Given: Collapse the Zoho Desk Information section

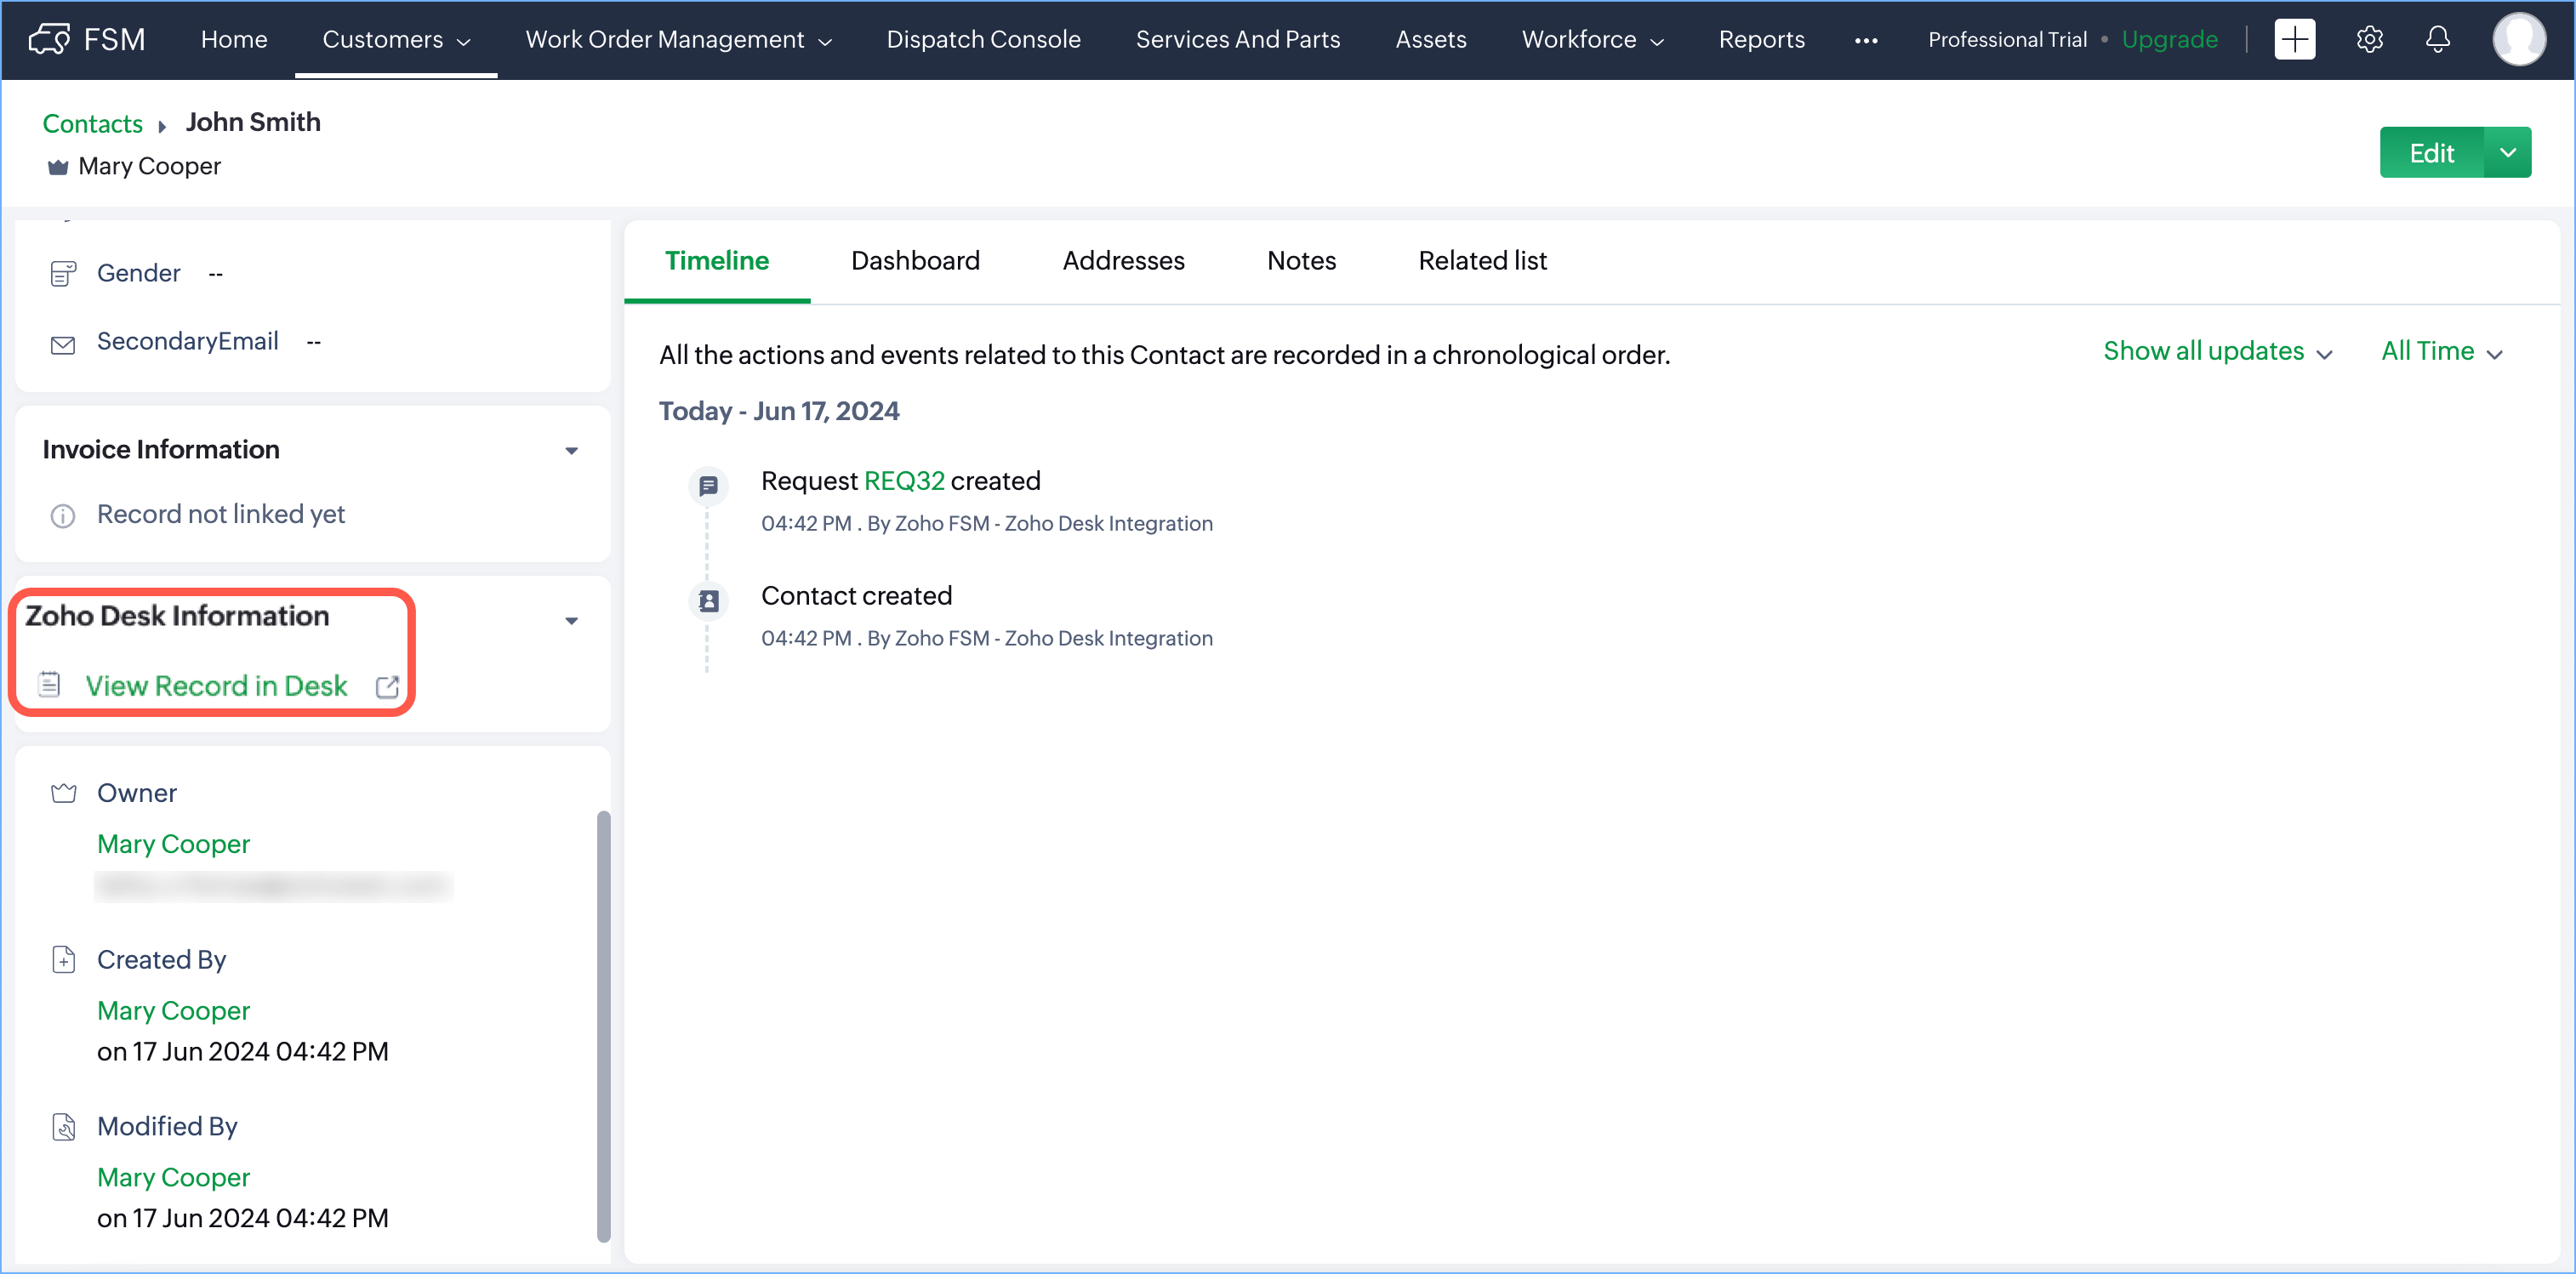Looking at the screenshot, I should [571, 621].
